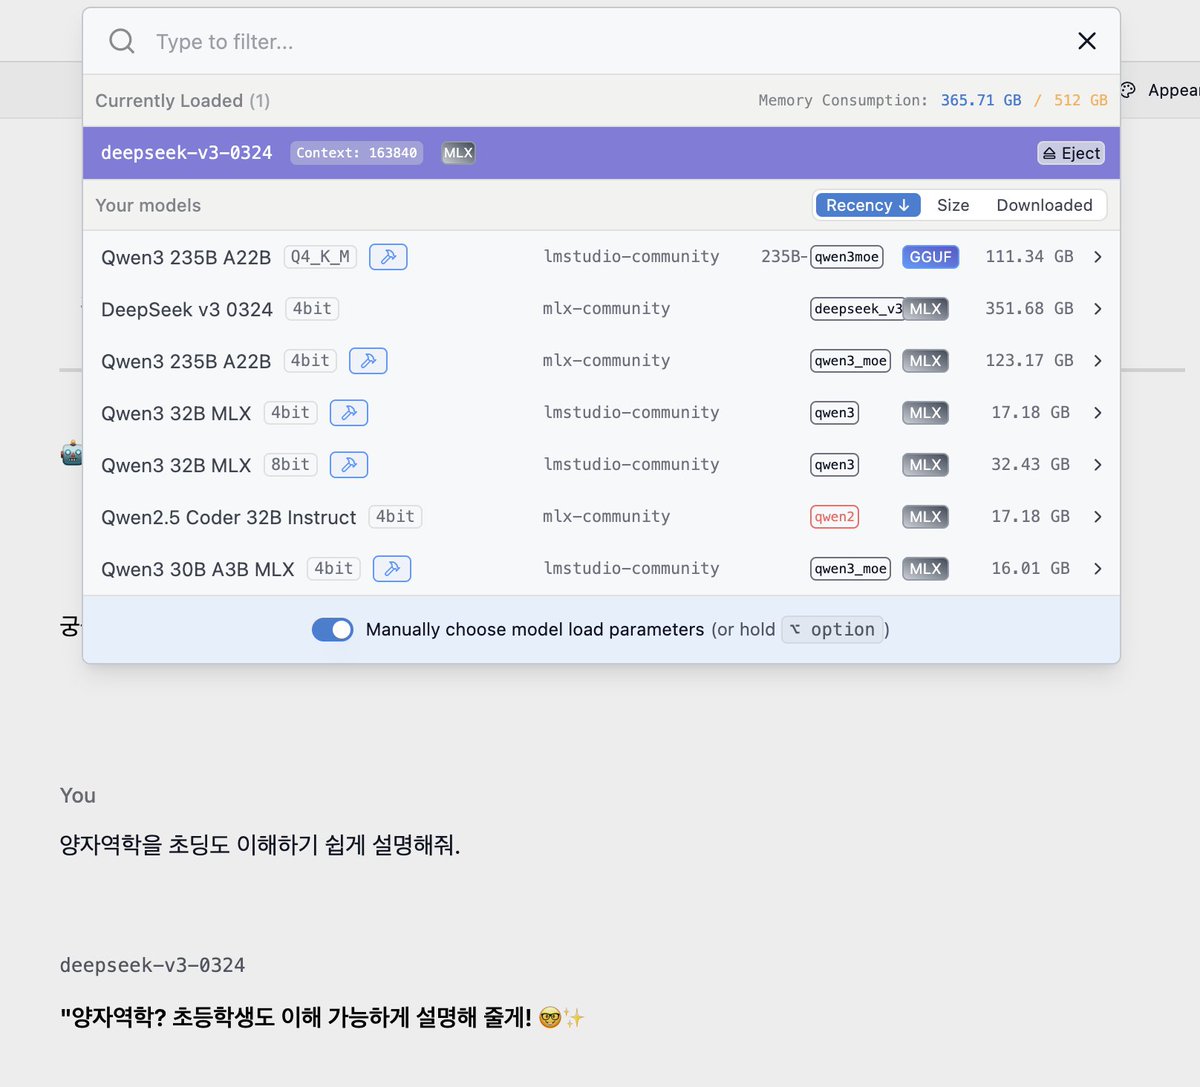Screen dimensions: 1200x1087
Task: Expand Qwen3 30B A3B MLX chevron
Action: pyautogui.click(x=1098, y=569)
